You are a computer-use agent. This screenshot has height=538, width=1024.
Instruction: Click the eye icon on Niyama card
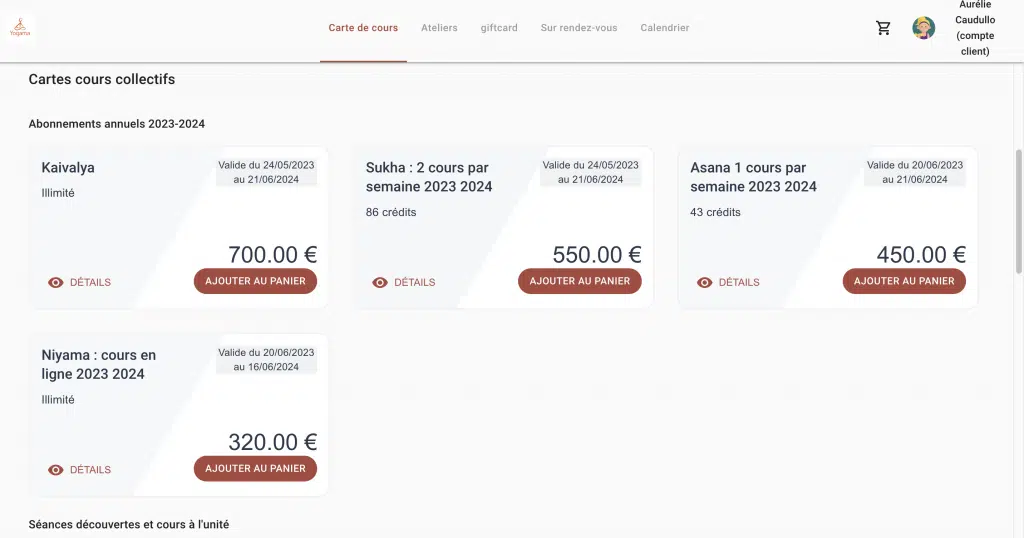pyautogui.click(x=56, y=470)
